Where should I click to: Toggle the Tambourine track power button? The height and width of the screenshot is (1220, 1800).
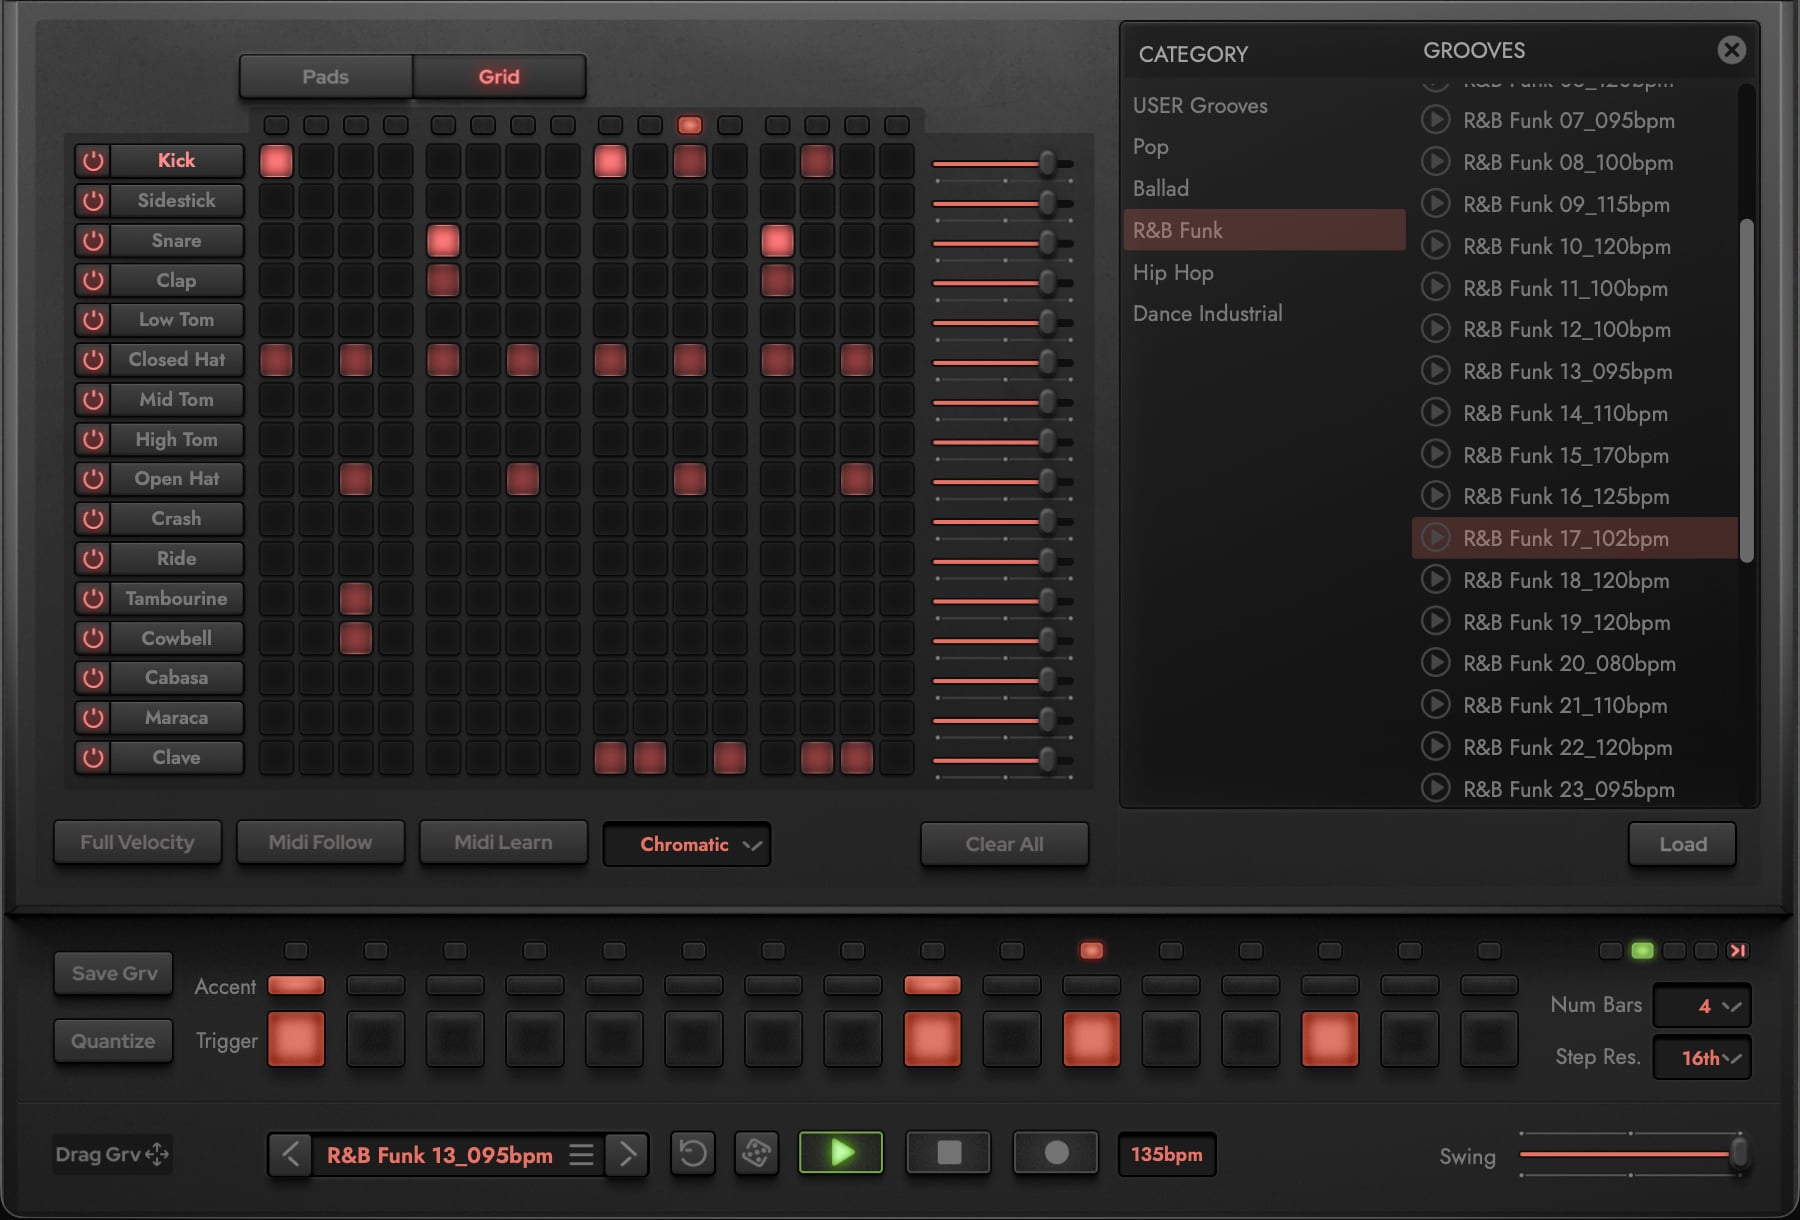93,599
